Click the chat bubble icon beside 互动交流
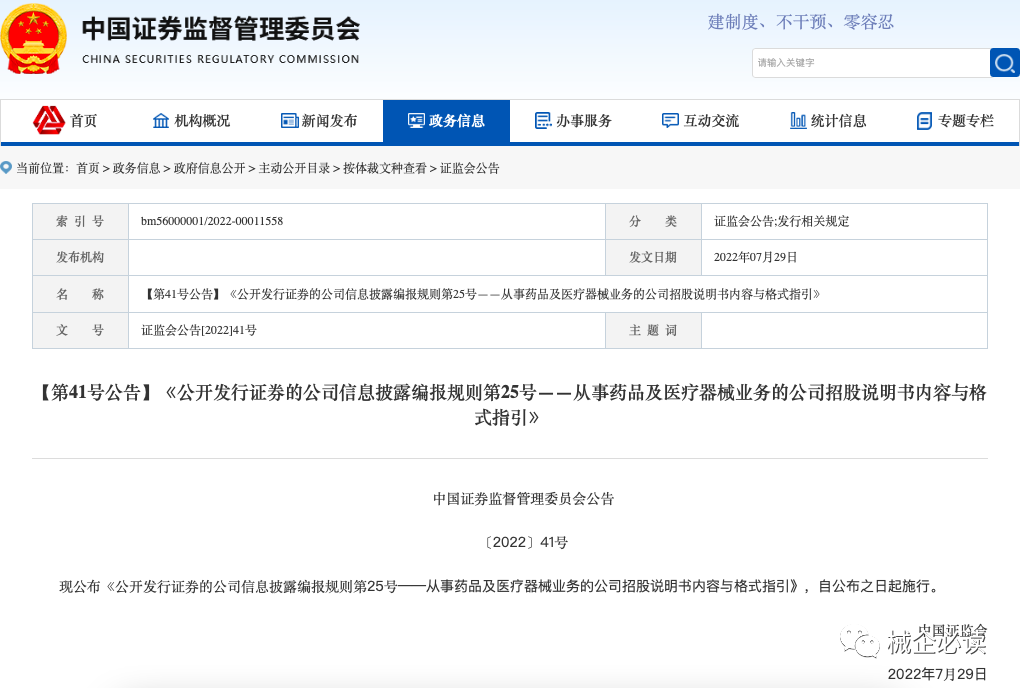The image size is (1020, 688). pyautogui.click(x=670, y=121)
